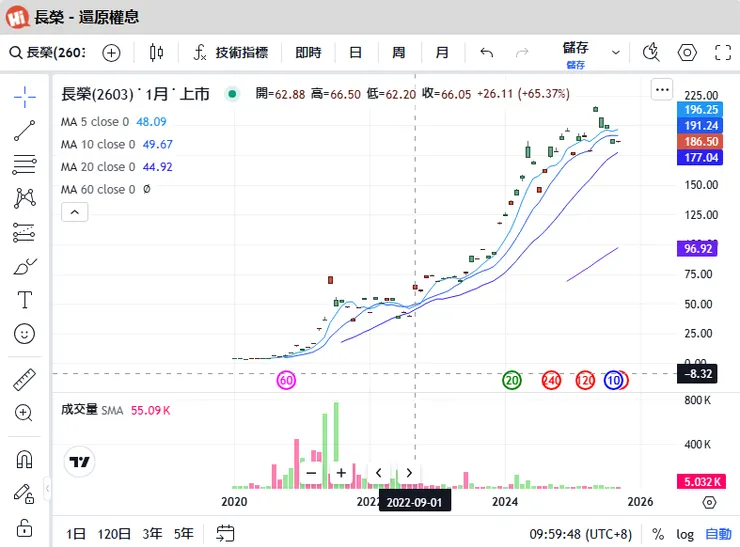Open timezone menu 09:59:48 (UTC+8)
The height and width of the screenshot is (547, 740).
tap(580, 534)
